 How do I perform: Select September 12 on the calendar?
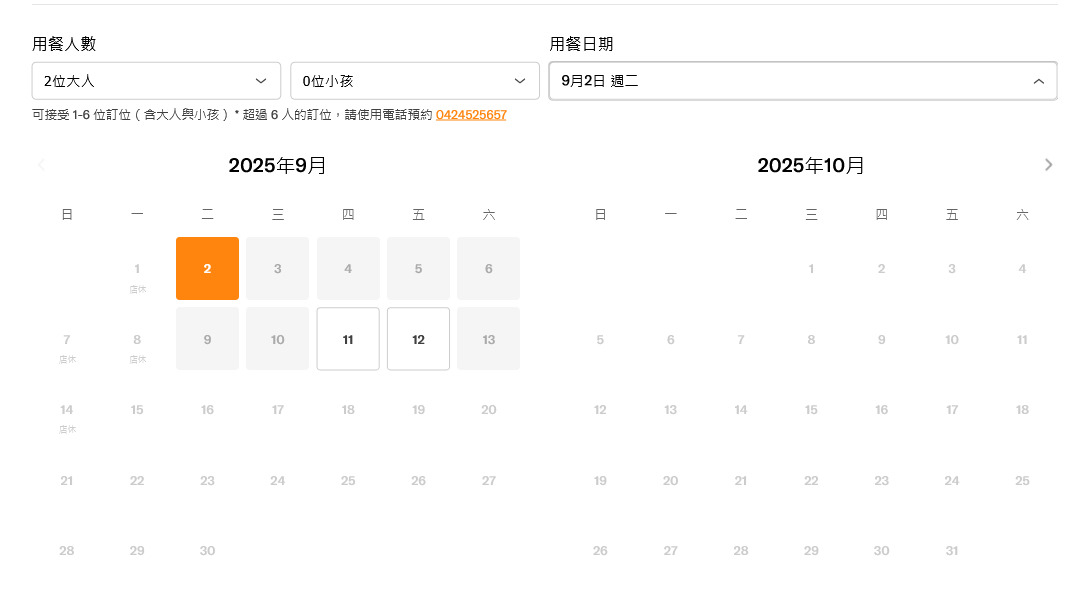pos(418,339)
